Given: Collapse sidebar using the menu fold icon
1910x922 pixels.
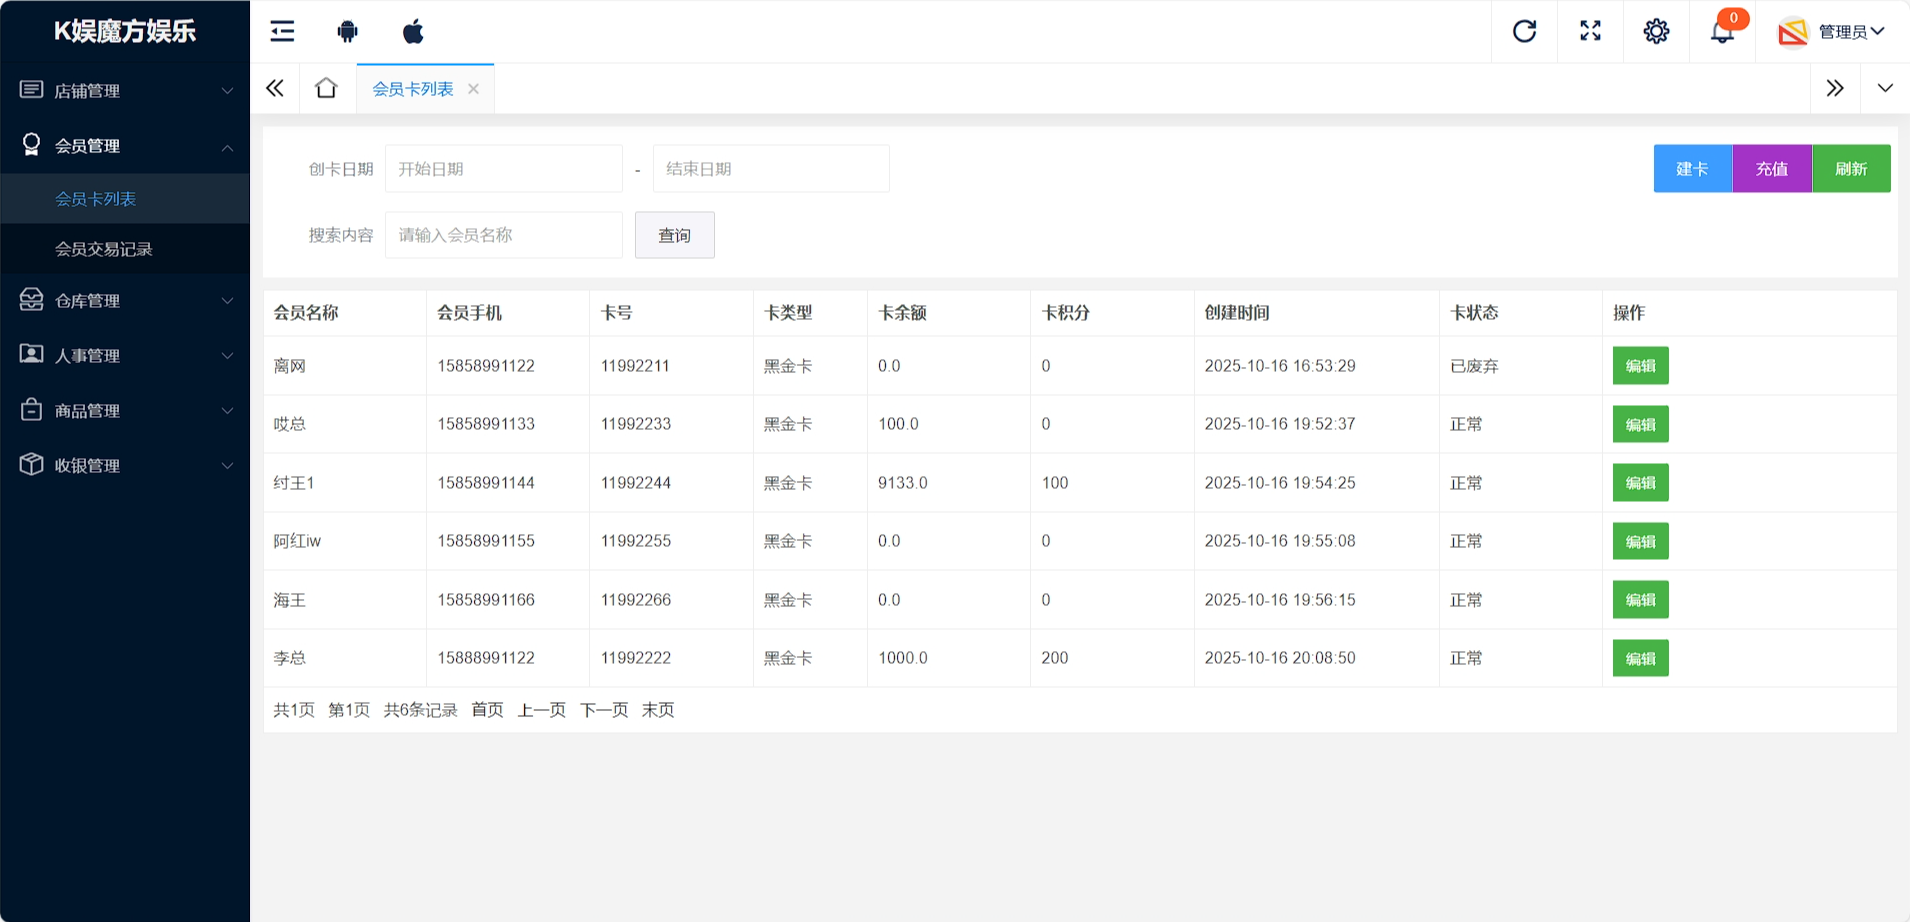Looking at the screenshot, I should pyautogui.click(x=282, y=31).
